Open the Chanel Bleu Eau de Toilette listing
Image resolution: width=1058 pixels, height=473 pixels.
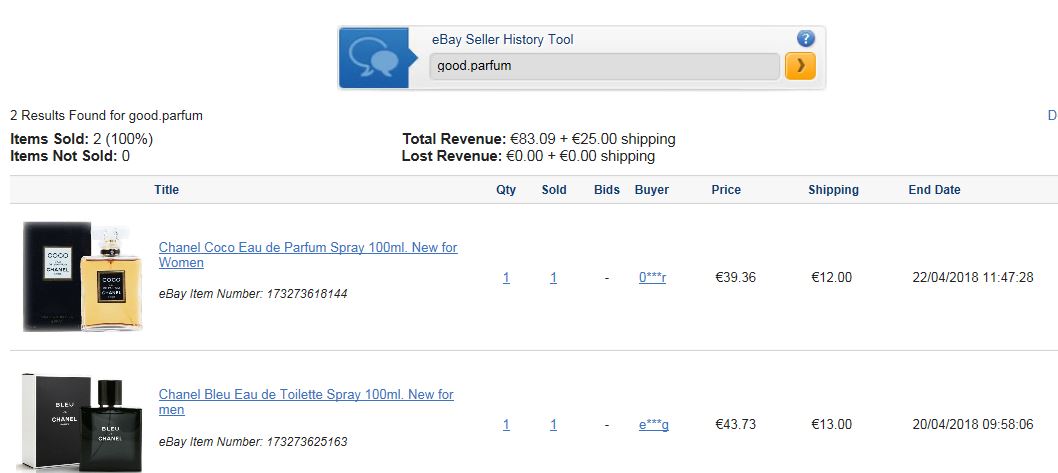[x=306, y=402]
